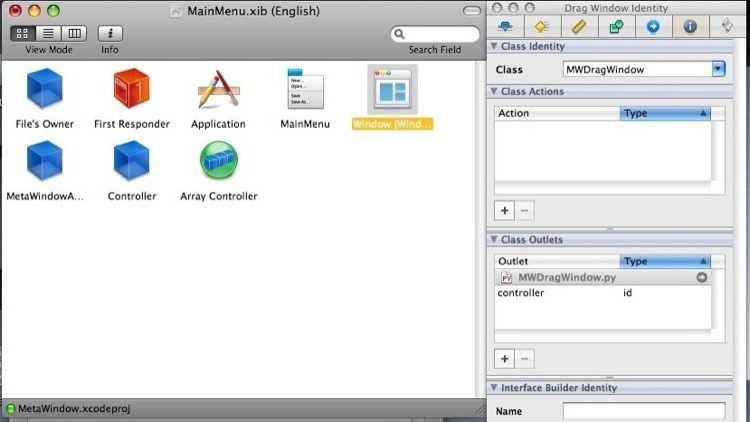This screenshot has width=750, height=422.
Task: Switch to list view mode
Action: tap(48, 33)
